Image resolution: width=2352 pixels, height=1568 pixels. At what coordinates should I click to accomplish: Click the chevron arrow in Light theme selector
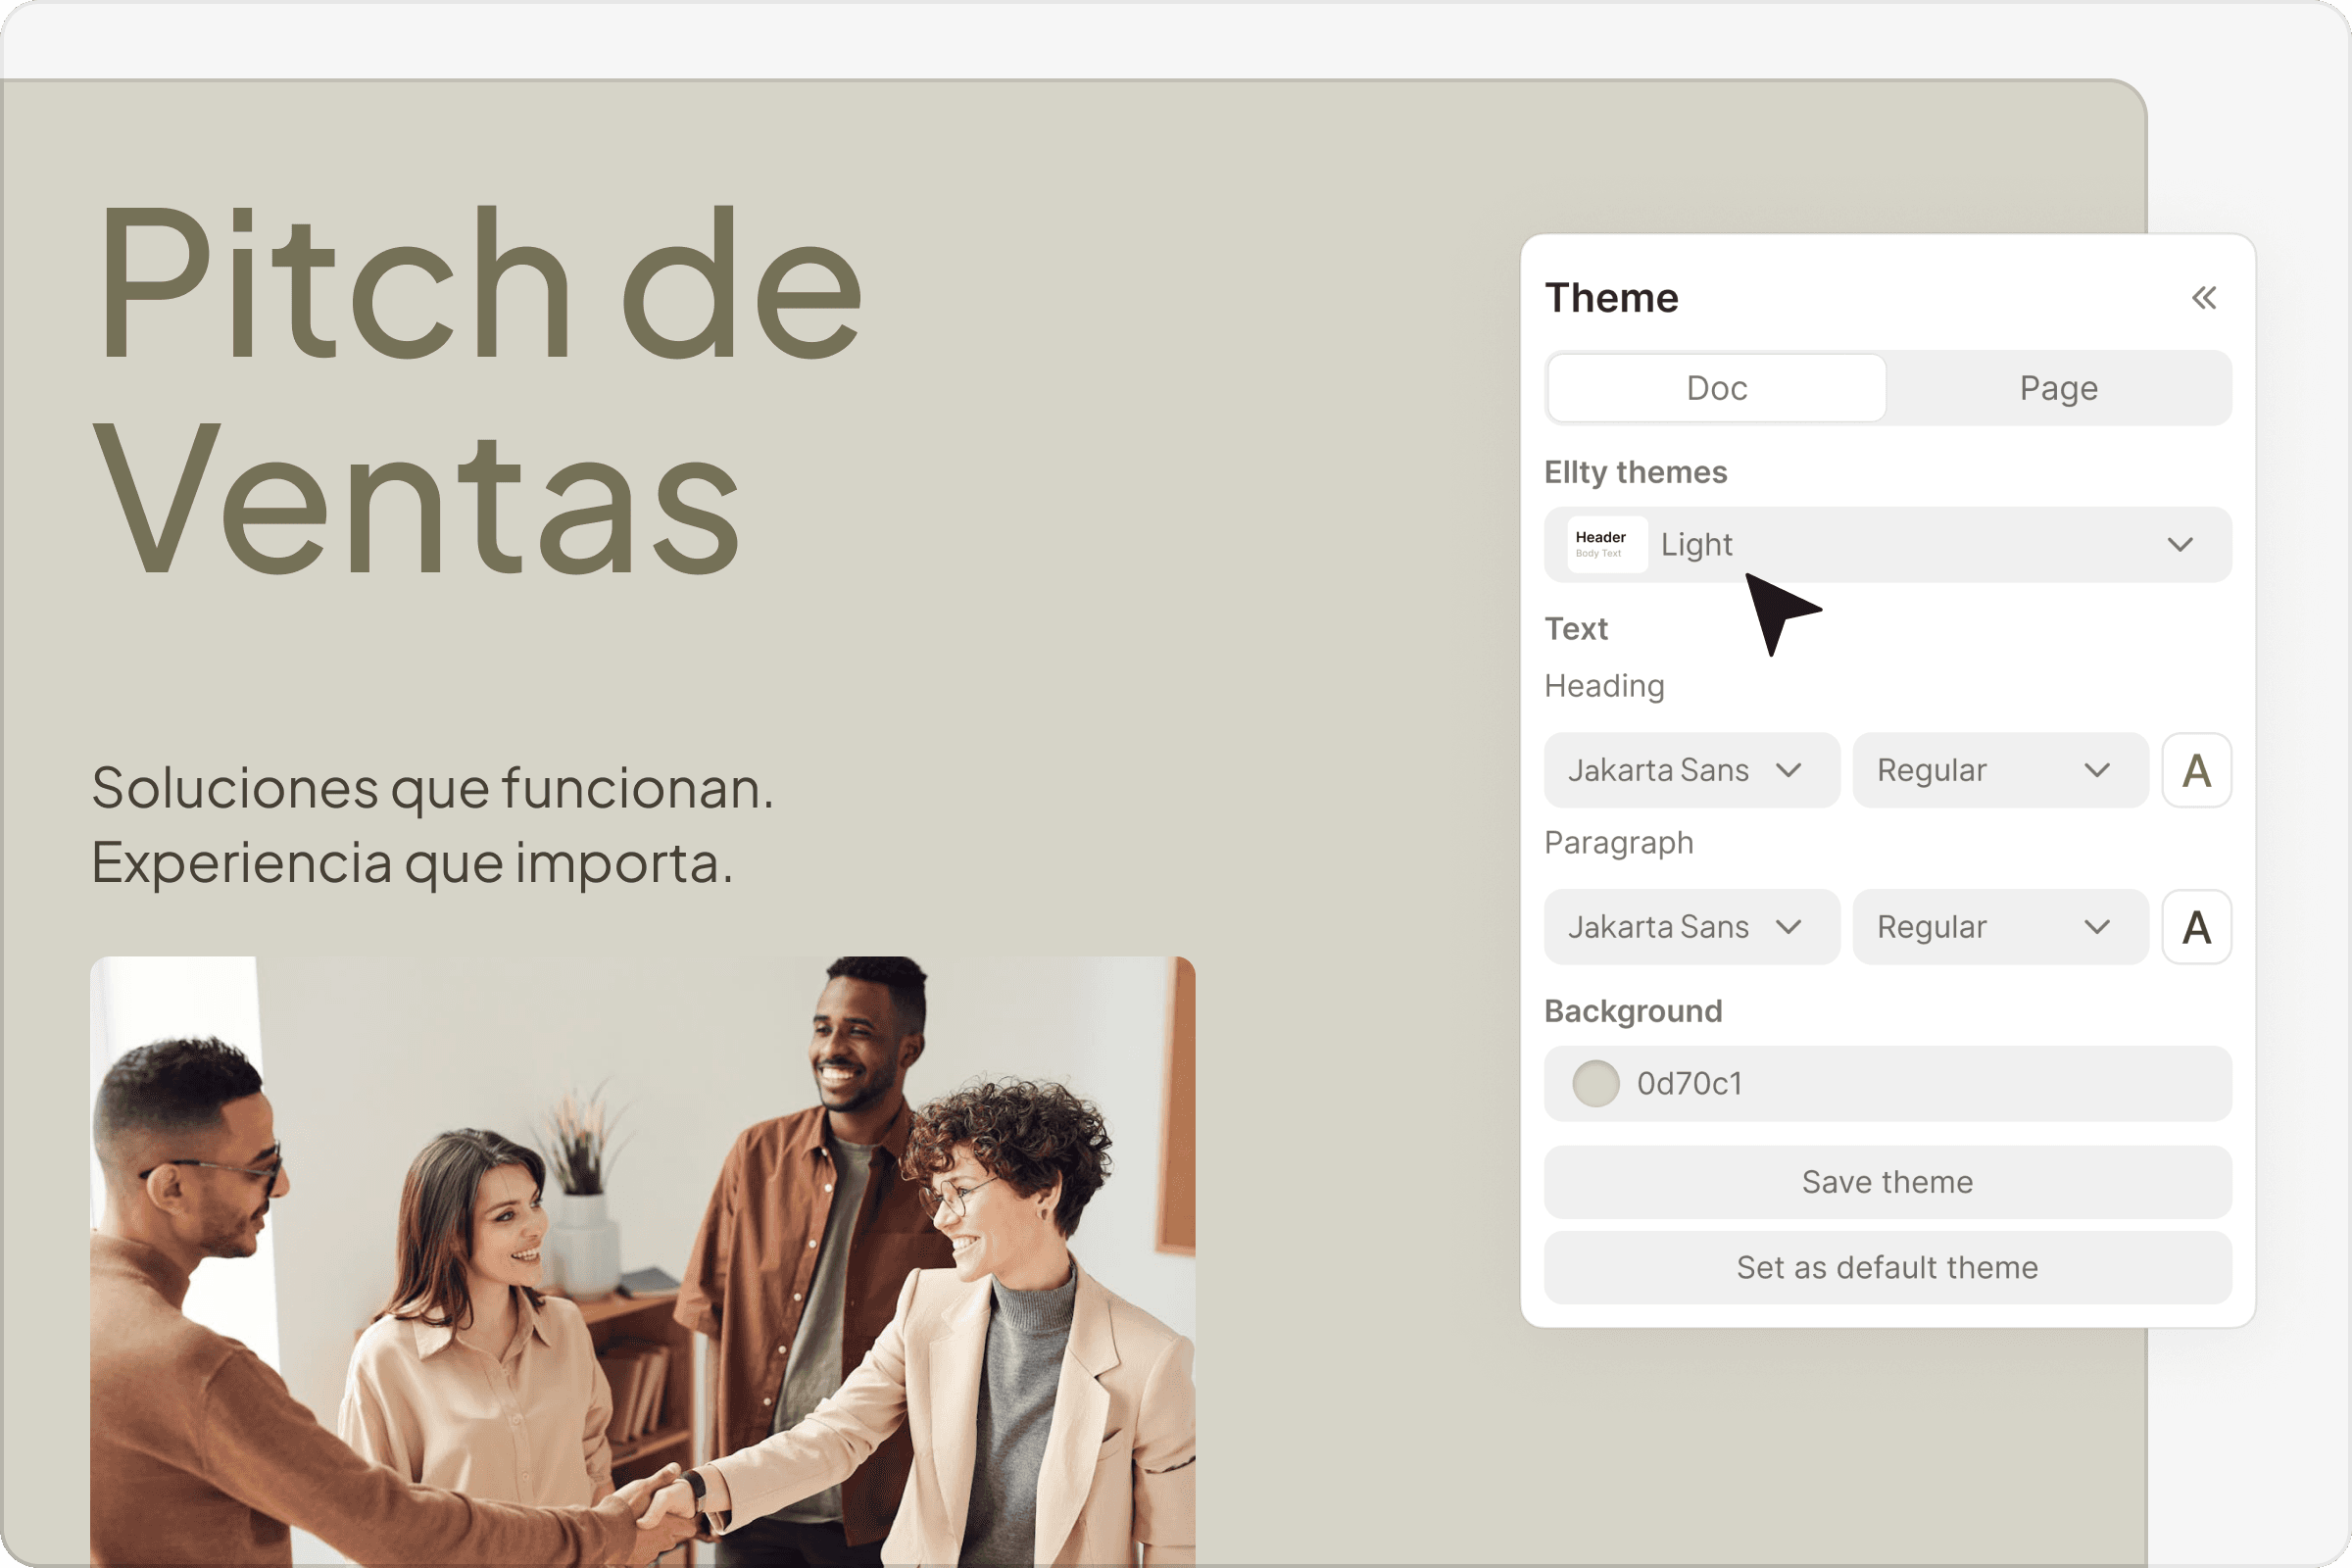pyautogui.click(x=2180, y=544)
